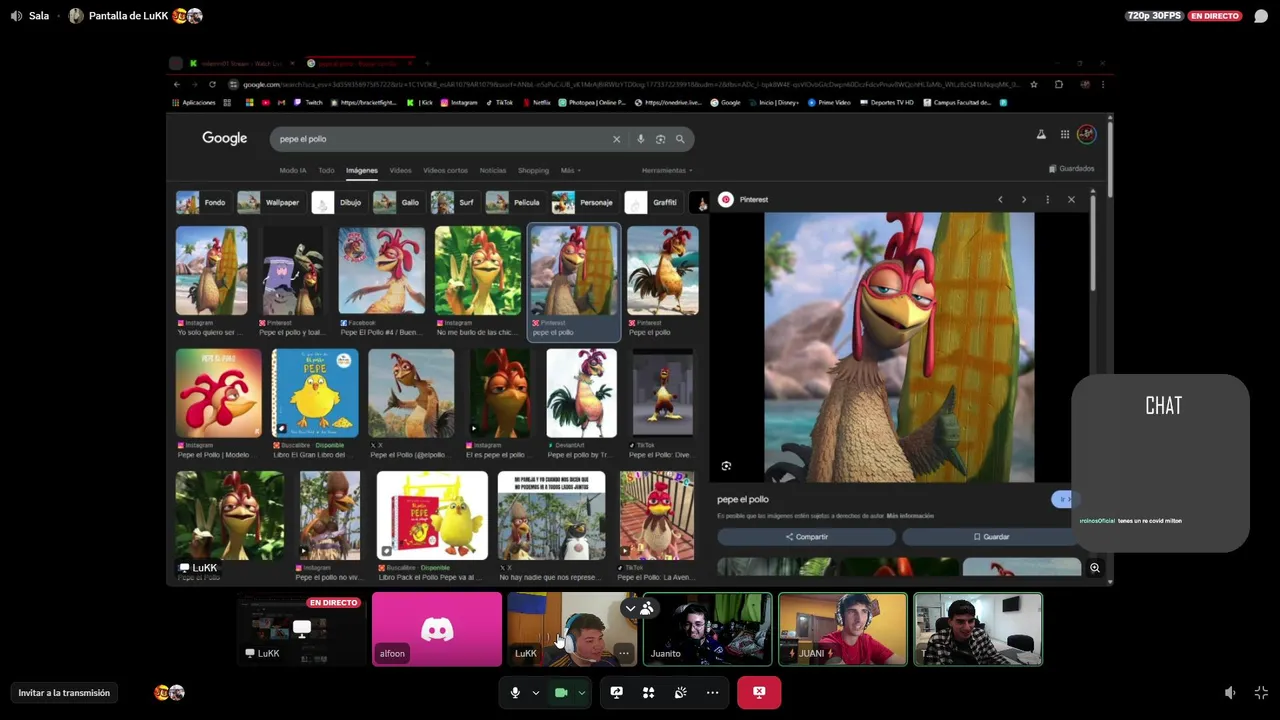The height and width of the screenshot is (720, 1280).
Task: Open the soundboard icon
Action: tap(680, 692)
